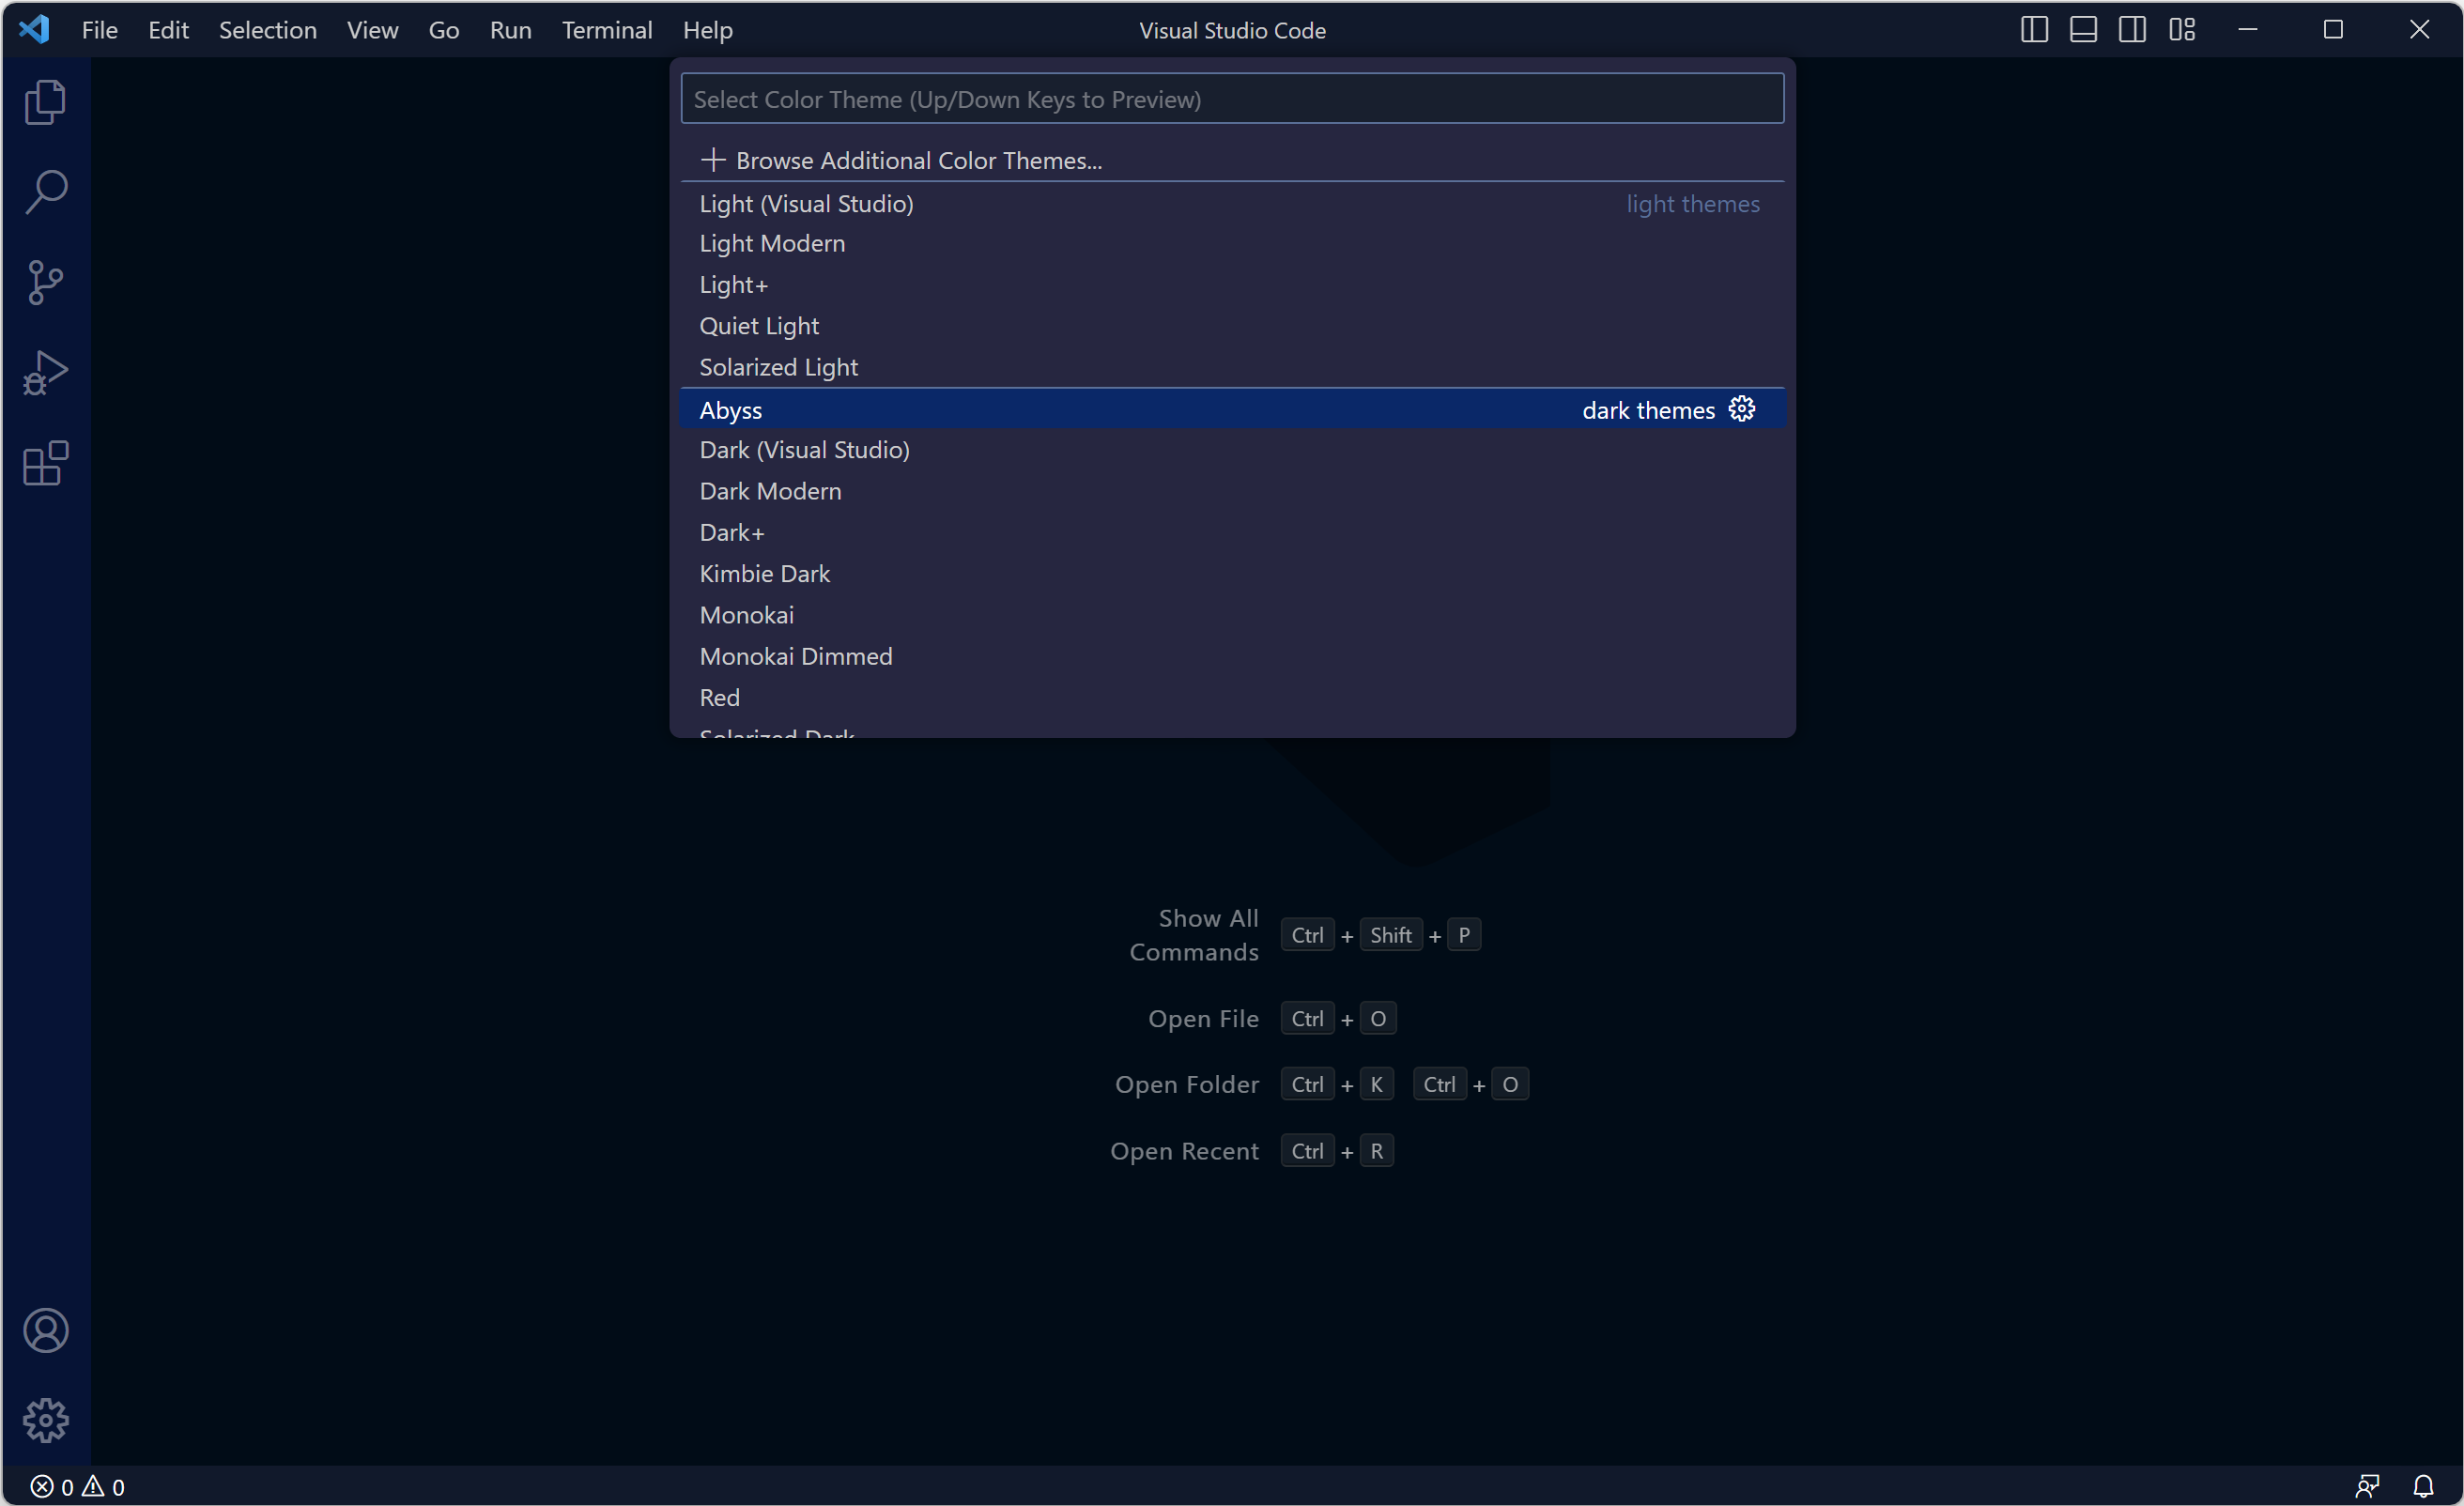Open Run and Debug view
This screenshot has width=2464, height=1506.
45,373
